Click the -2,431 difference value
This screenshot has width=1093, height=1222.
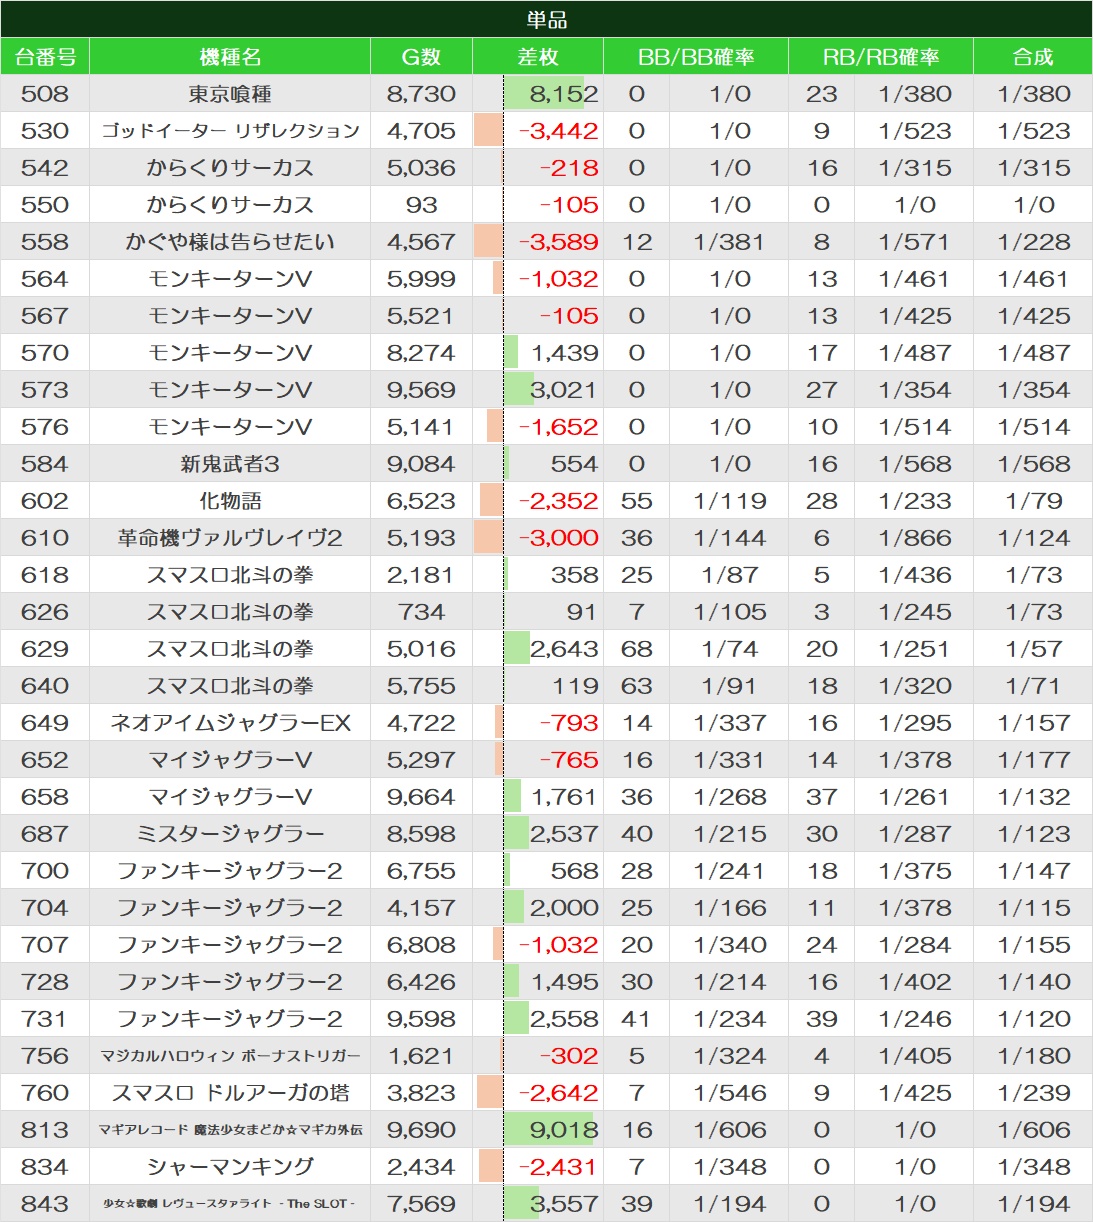pos(558,1167)
